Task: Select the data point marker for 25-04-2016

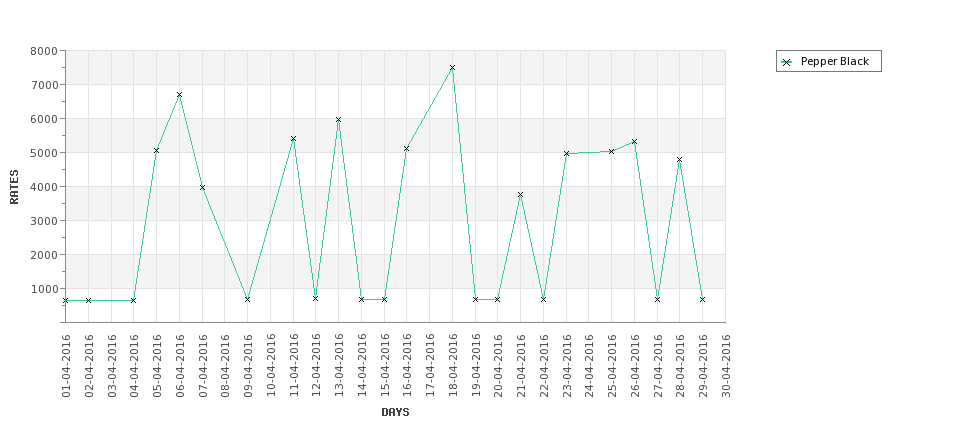Action: (611, 151)
